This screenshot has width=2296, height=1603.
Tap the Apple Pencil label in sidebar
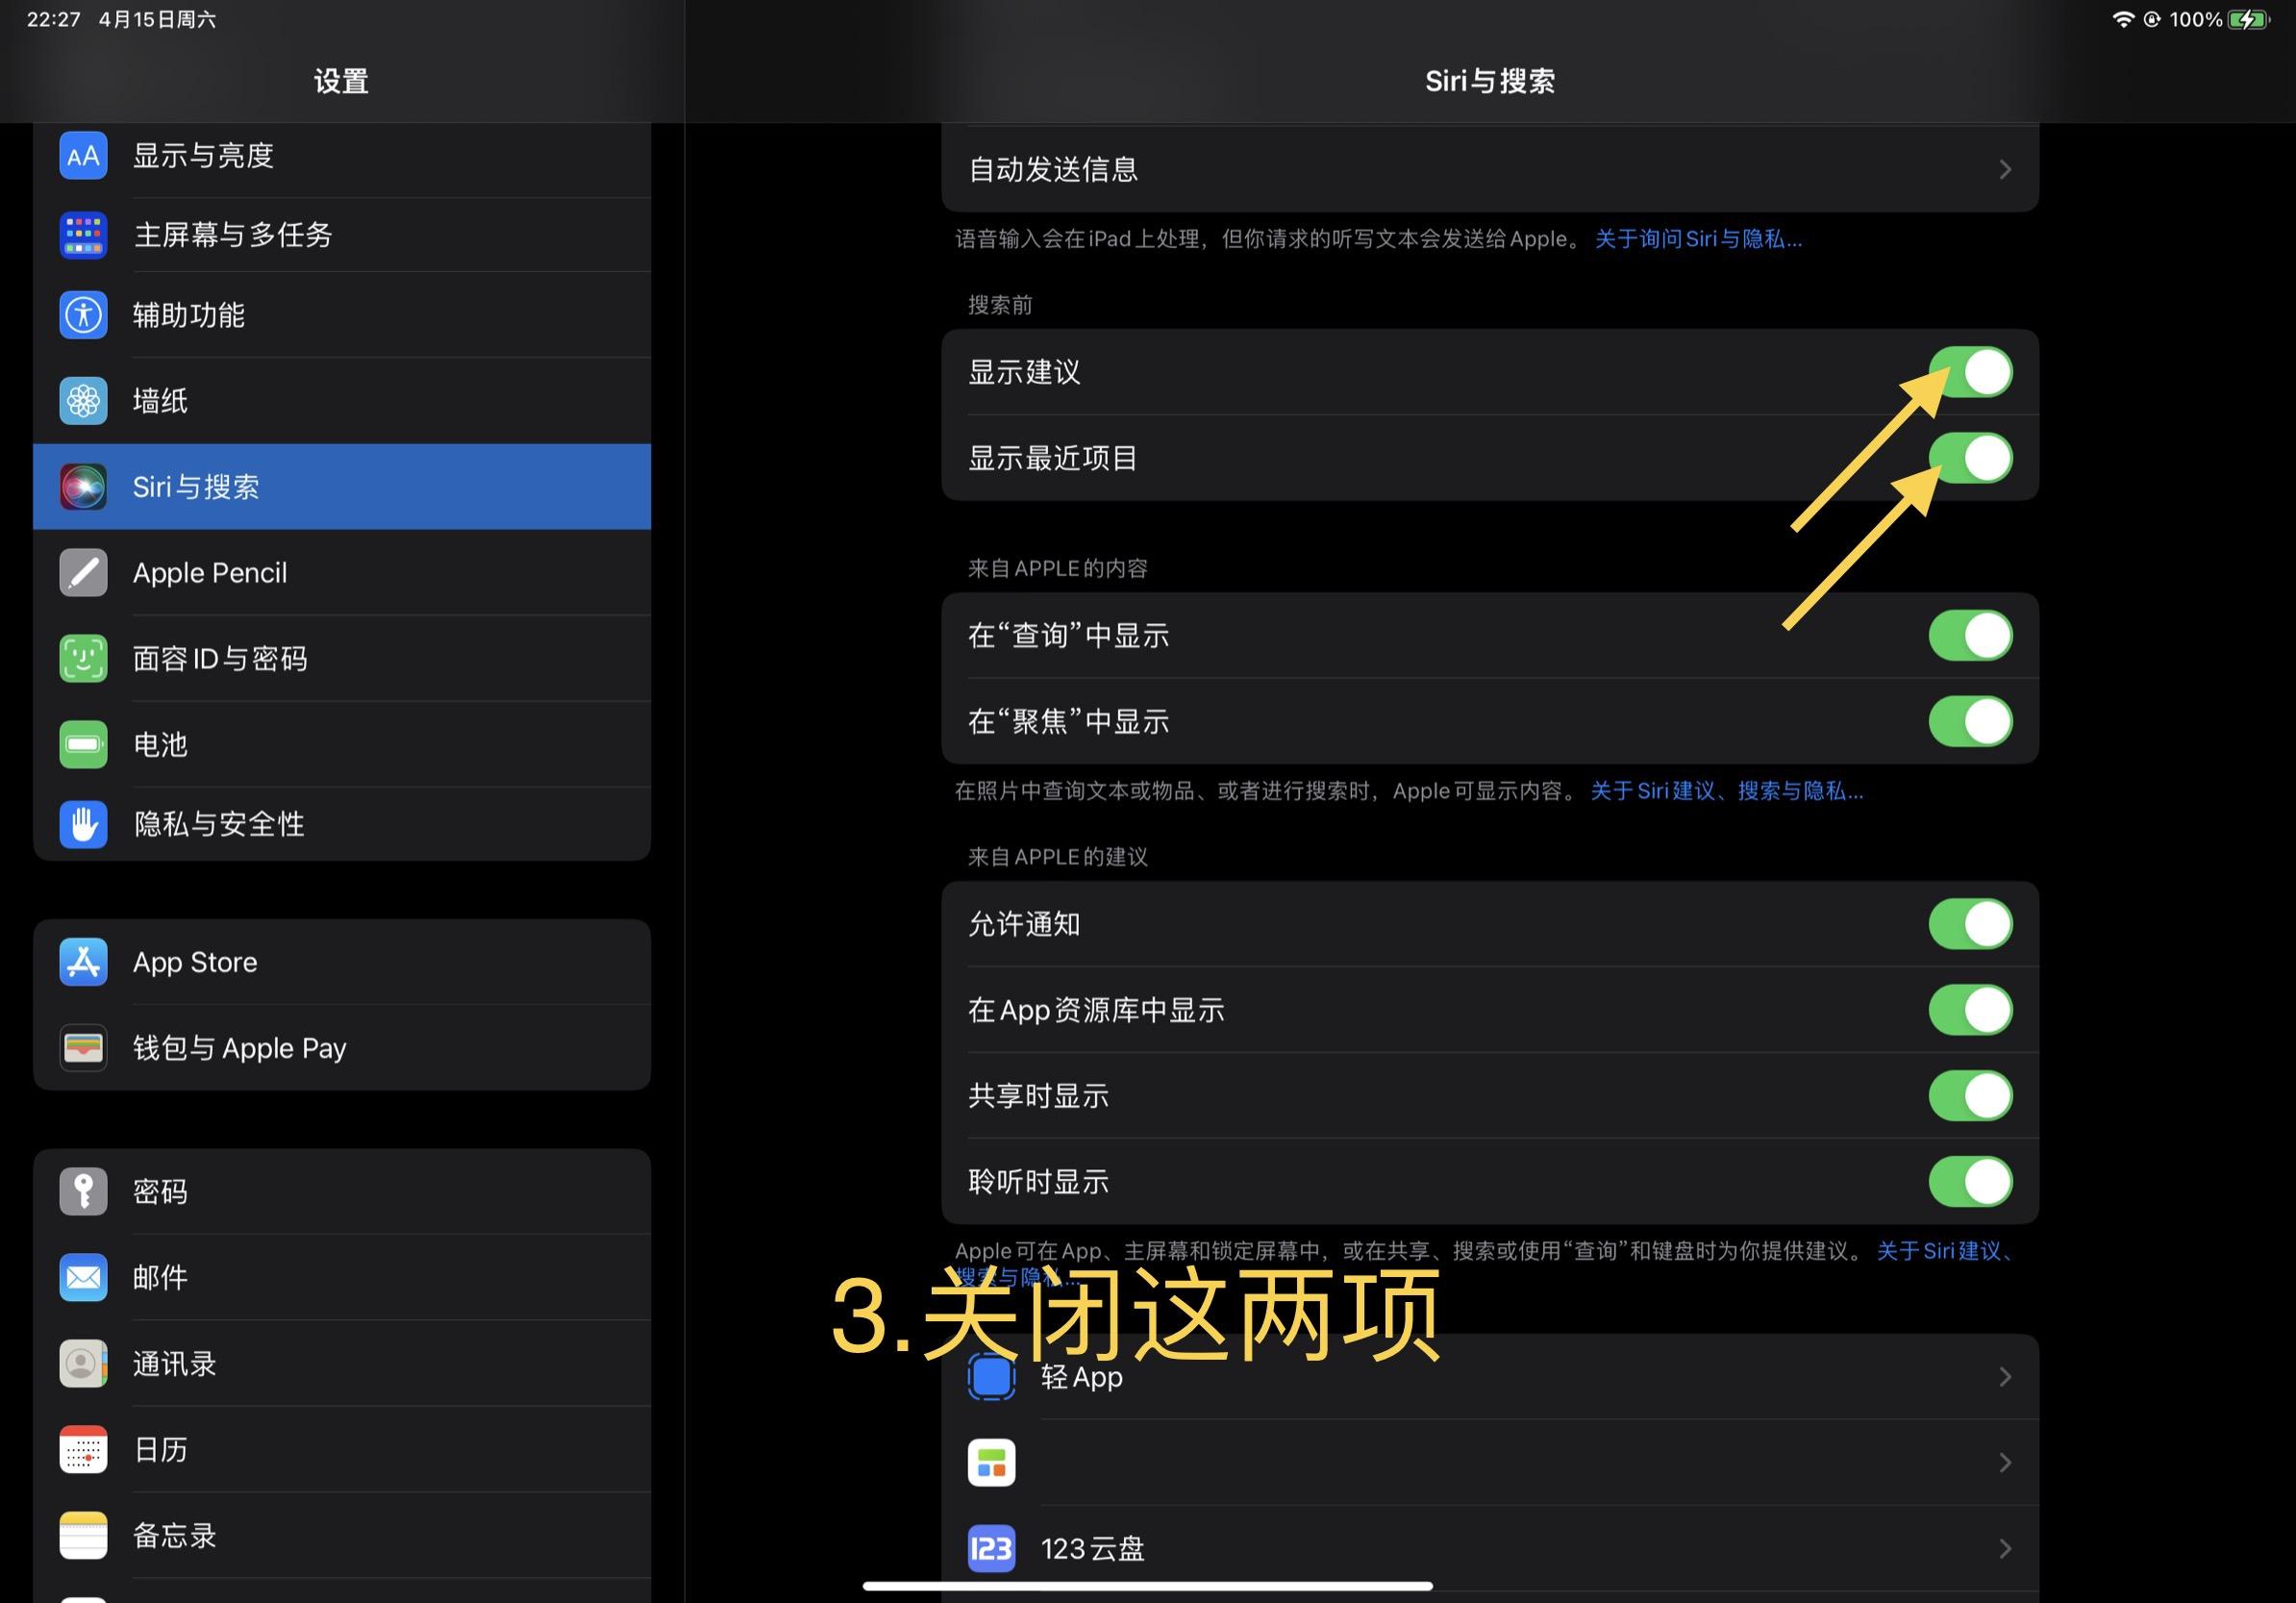(210, 573)
